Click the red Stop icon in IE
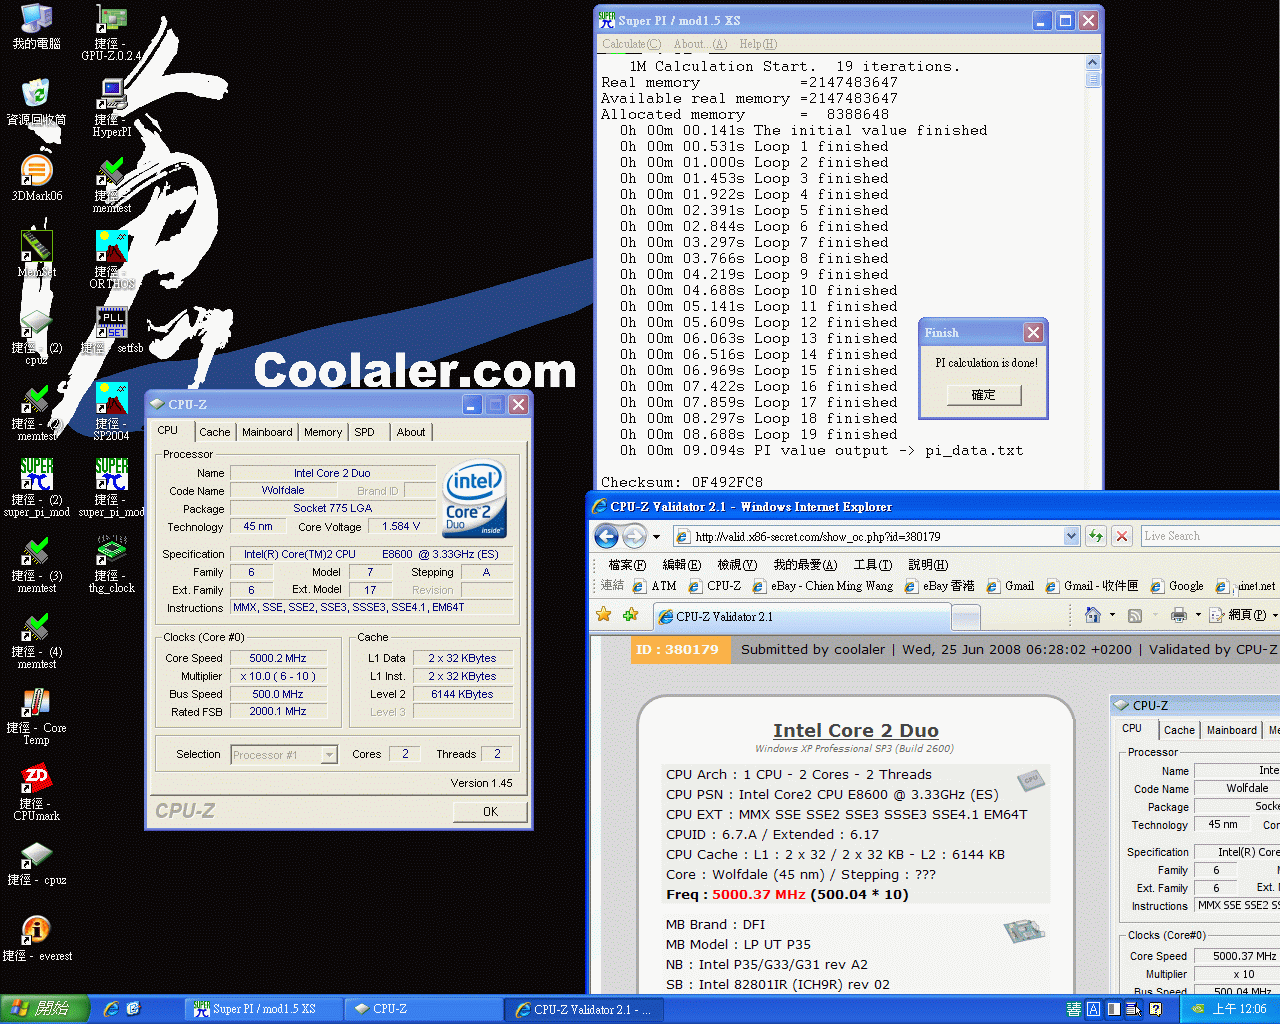The width and height of the screenshot is (1280, 1024). pyautogui.click(x=1122, y=536)
